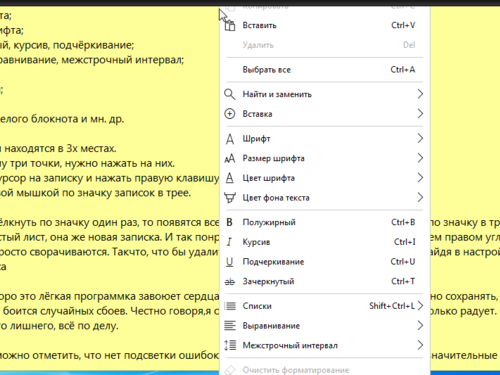This screenshot has width=500, height=375.
Task: Click the Ctrl+T shortcut label
Action: coord(403,282)
